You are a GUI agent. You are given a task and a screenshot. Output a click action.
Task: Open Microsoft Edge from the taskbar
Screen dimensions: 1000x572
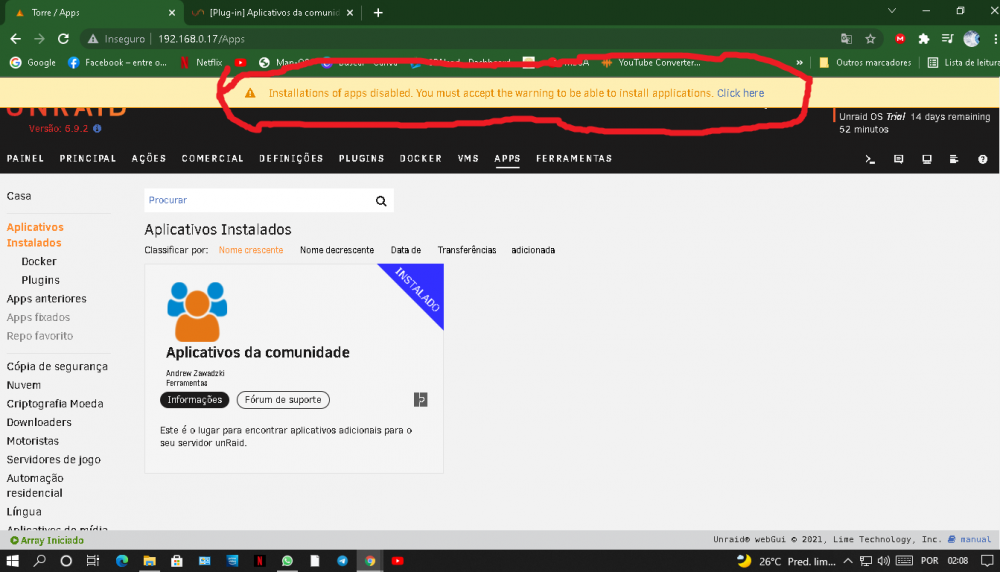(122, 561)
